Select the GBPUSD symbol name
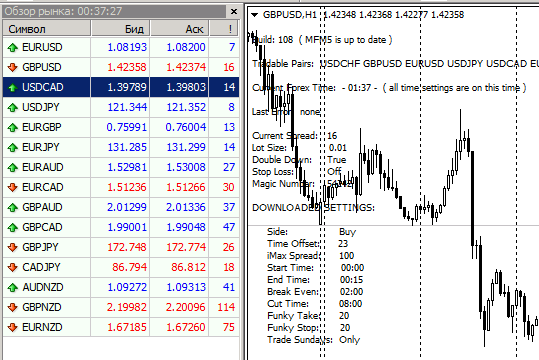Screen dimensions: 539x360 [42, 67]
